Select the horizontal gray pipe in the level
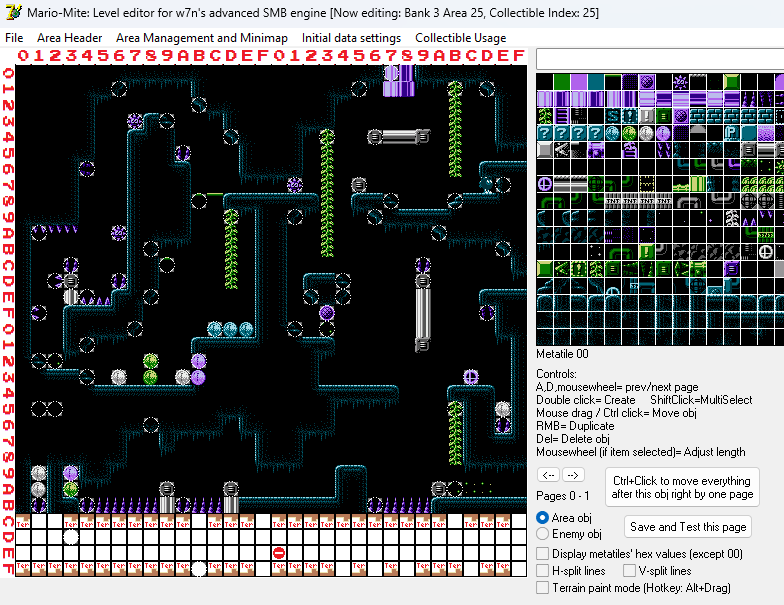The height and width of the screenshot is (605, 784). [398, 136]
